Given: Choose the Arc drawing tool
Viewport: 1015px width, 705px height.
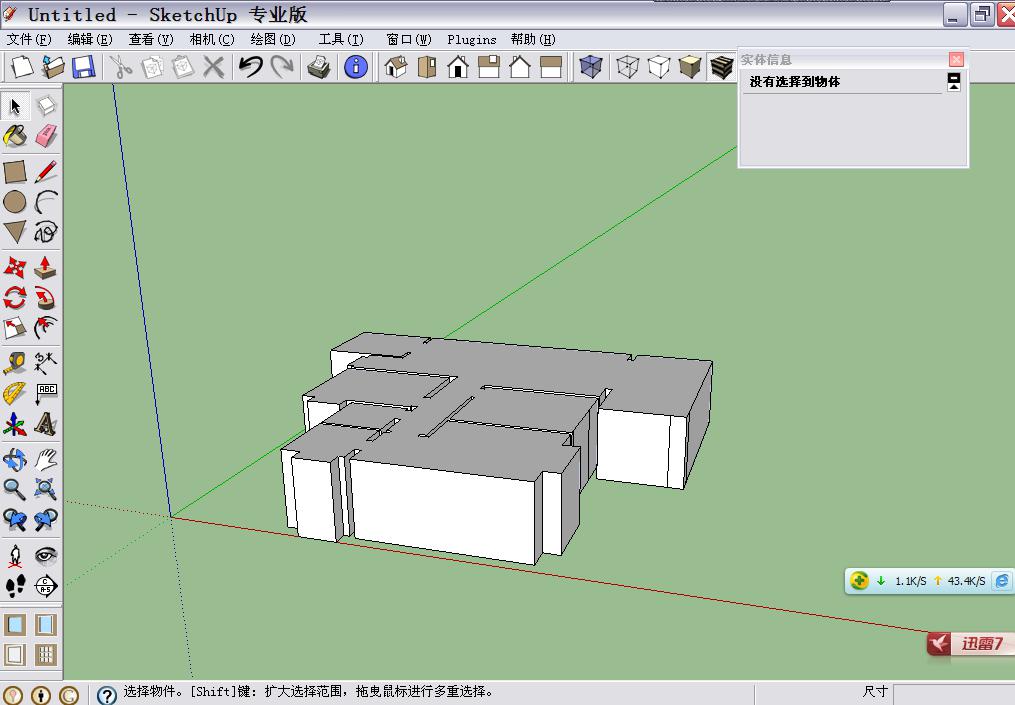Looking at the screenshot, I should click(46, 202).
